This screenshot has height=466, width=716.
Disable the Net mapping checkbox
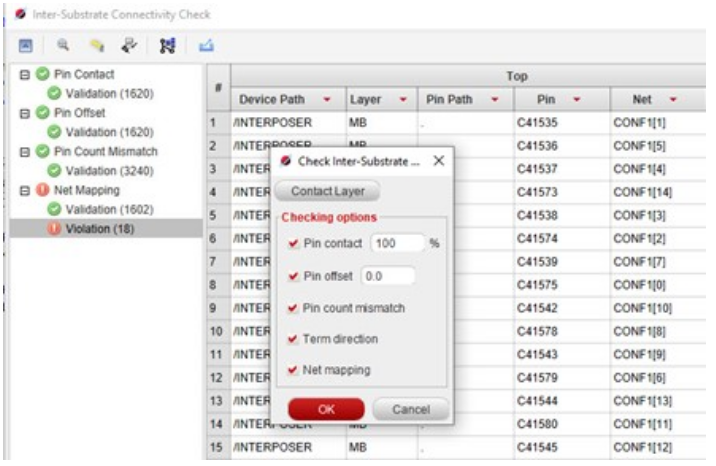pyautogui.click(x=292, y=370)
